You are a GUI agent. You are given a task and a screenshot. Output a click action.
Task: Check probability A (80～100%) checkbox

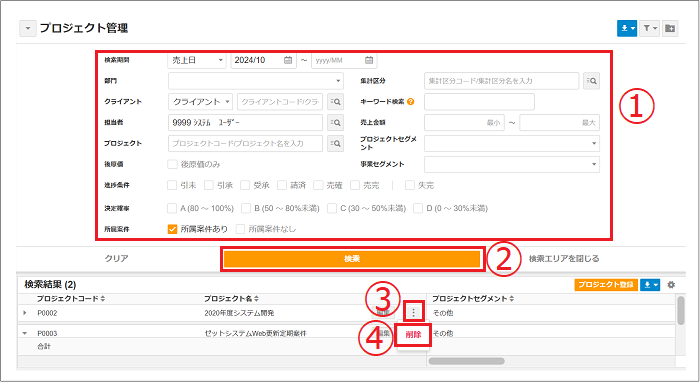(172, 208)
